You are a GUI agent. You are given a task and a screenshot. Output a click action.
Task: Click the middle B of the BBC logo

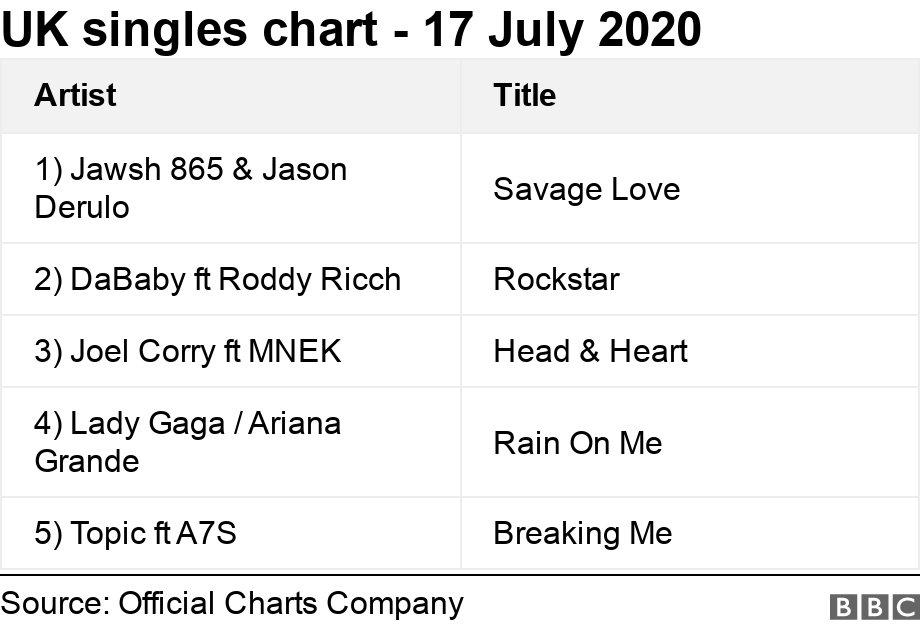[x=874, y=607]
